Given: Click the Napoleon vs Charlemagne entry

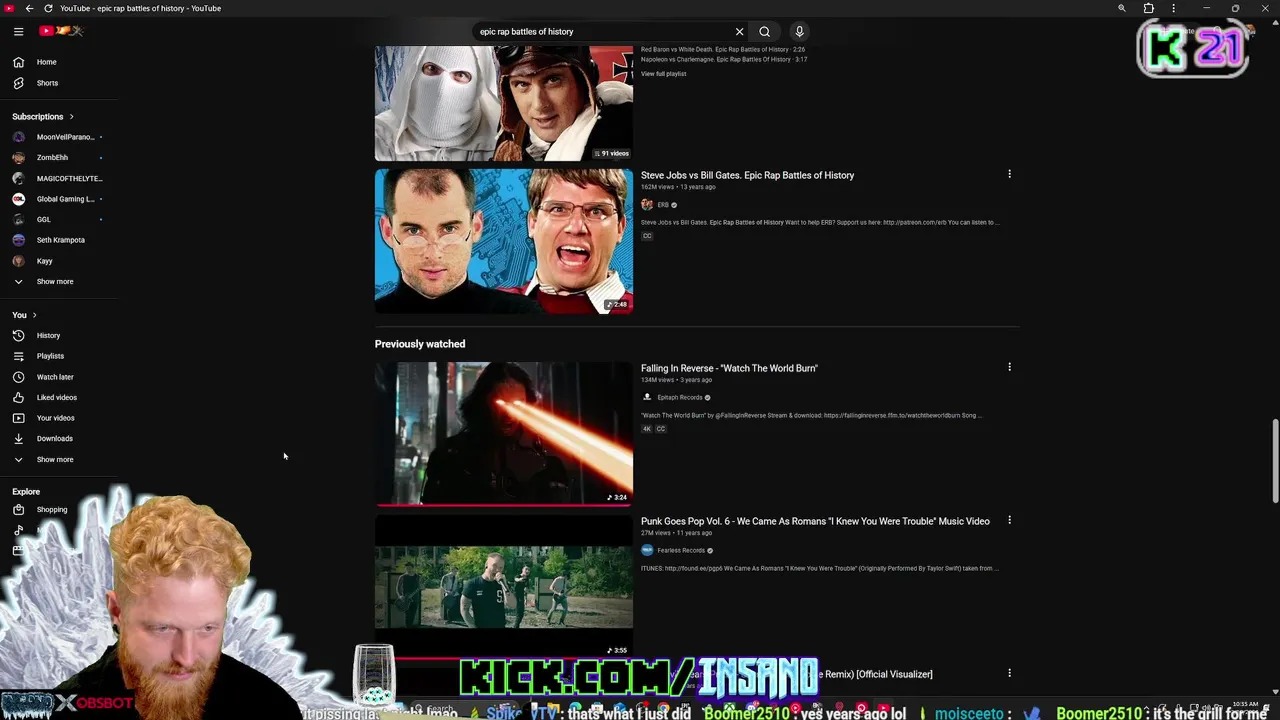Looking at the screenshot, I should (x=724, y=59).
